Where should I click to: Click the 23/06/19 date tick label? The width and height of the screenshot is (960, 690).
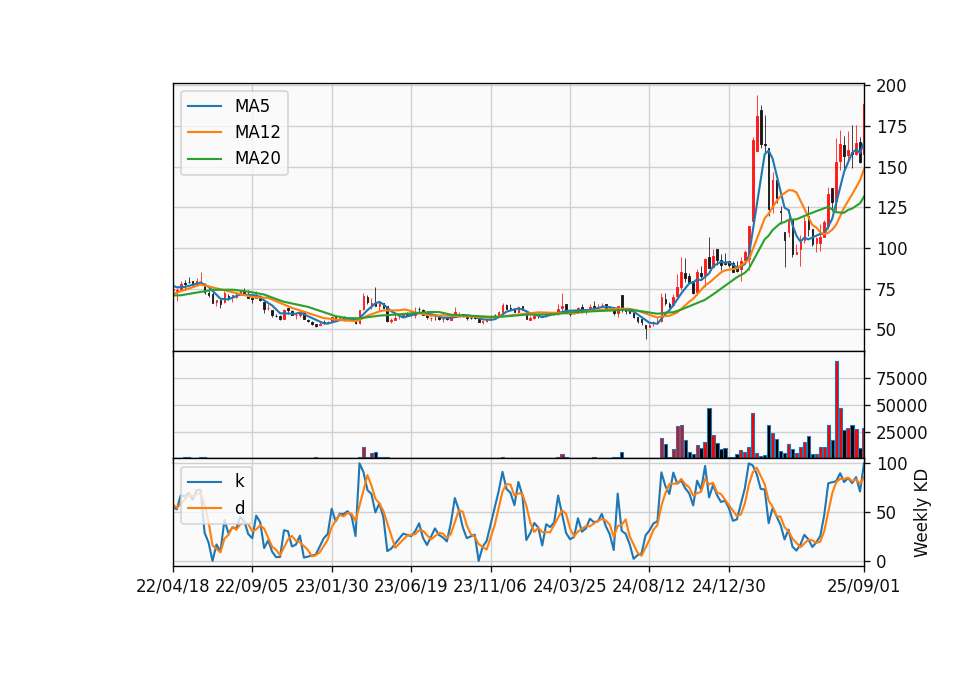[x=411, y=587]
